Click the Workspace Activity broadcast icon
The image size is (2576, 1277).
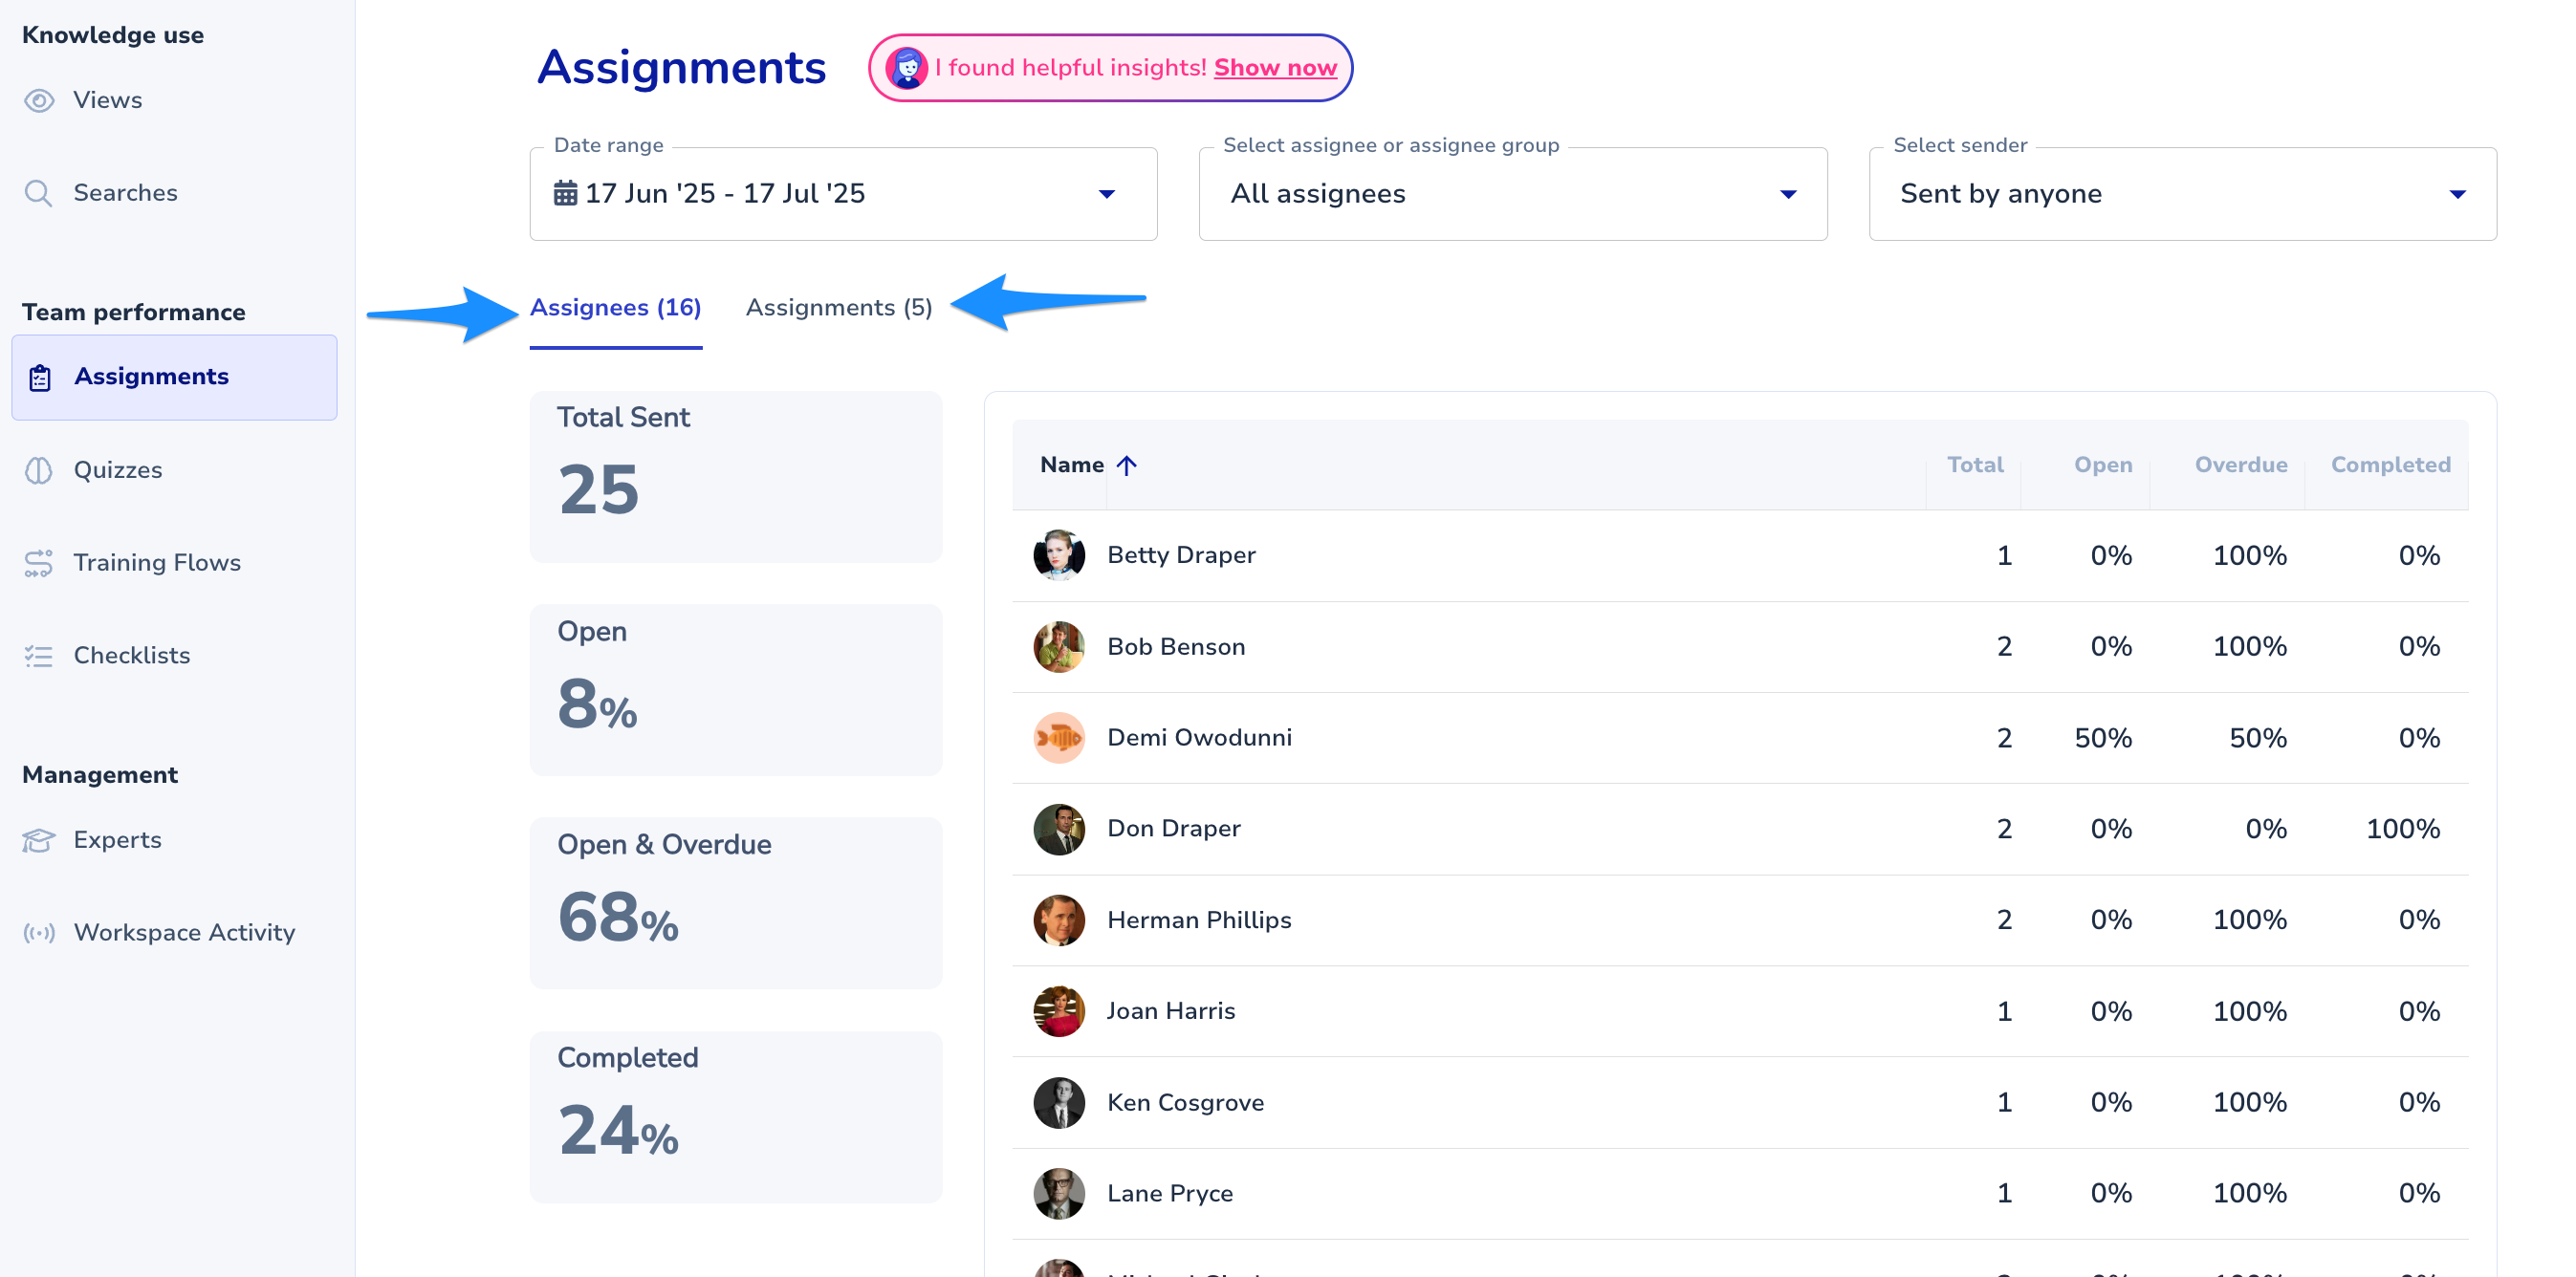(39, 933)
